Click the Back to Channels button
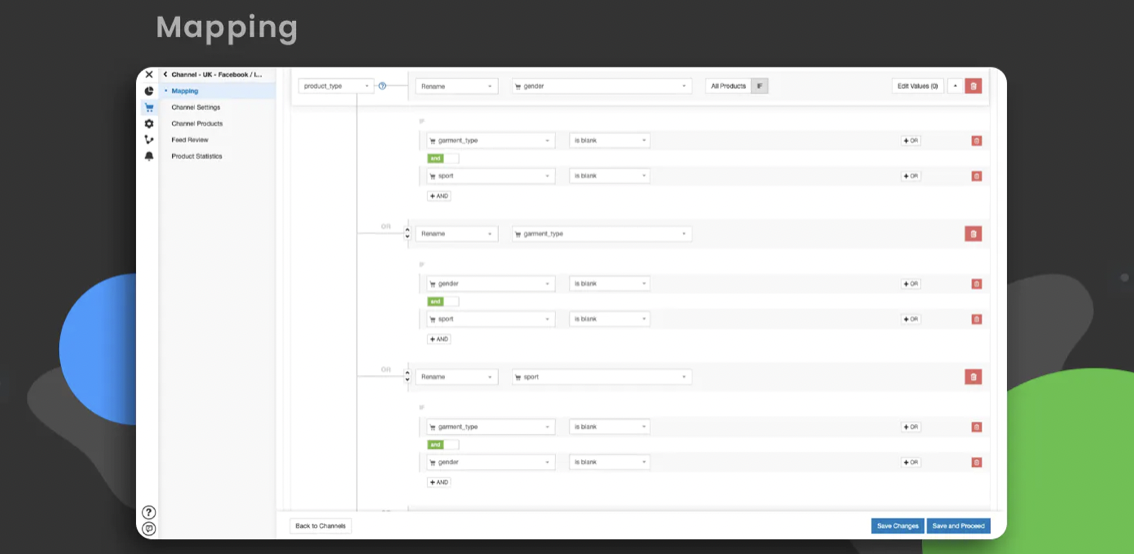 coord(320,526)
